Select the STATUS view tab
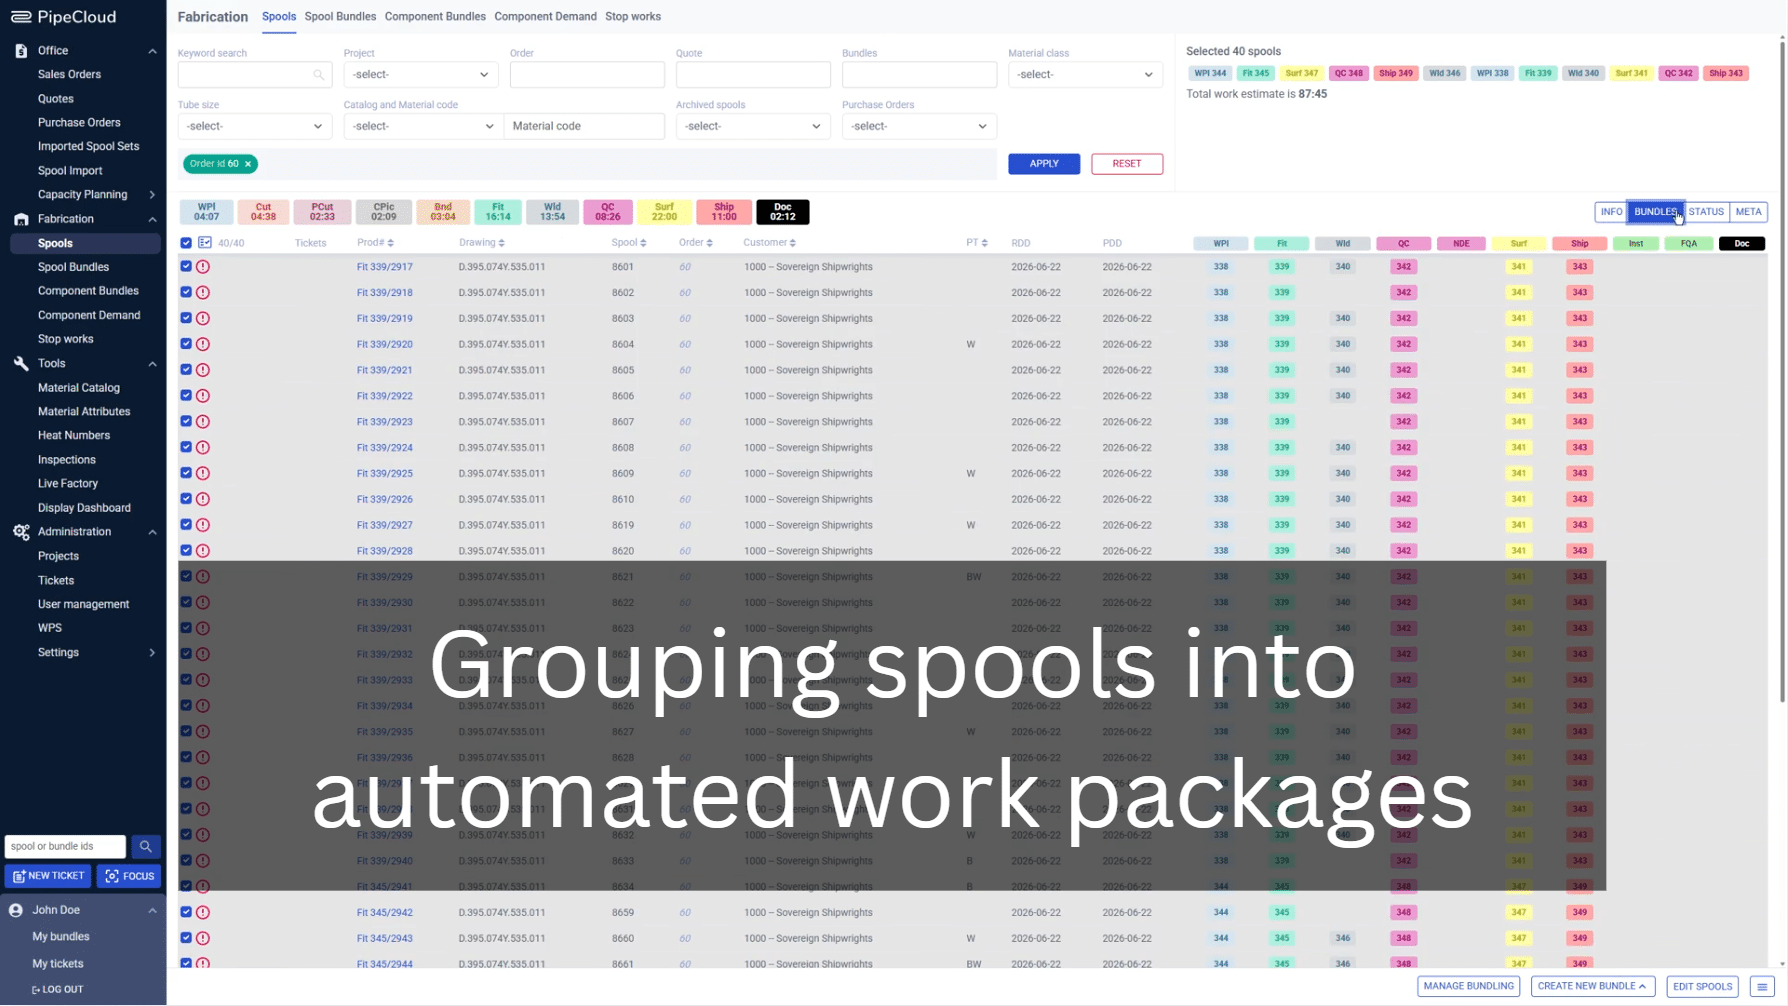 (1706, 212)
